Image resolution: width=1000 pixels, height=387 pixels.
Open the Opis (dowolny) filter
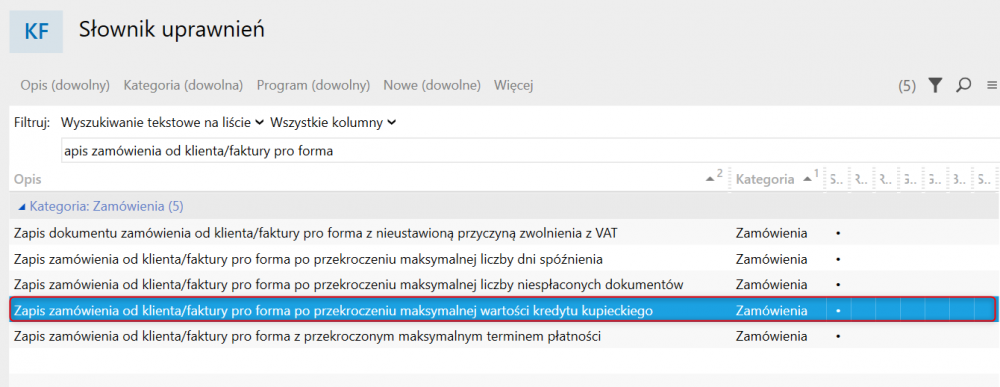click(65, 85)
